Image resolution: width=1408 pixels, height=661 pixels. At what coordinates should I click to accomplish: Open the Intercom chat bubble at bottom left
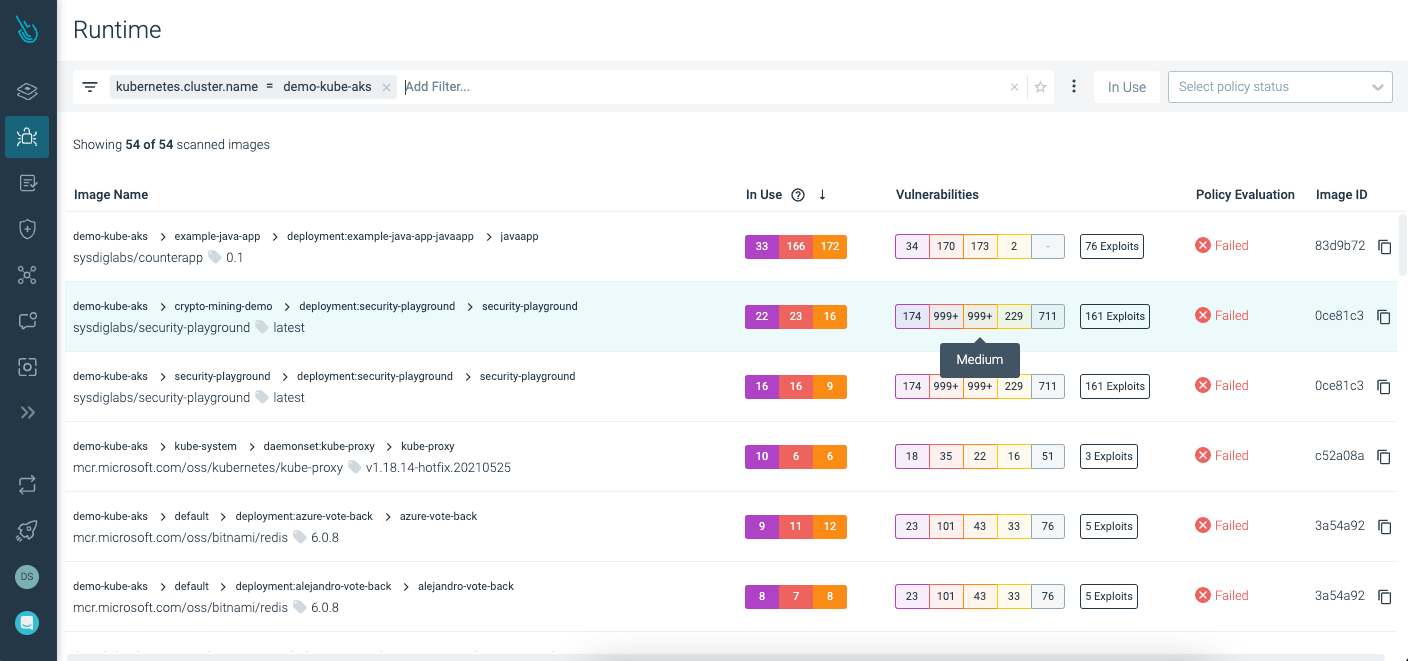[26, 623]
